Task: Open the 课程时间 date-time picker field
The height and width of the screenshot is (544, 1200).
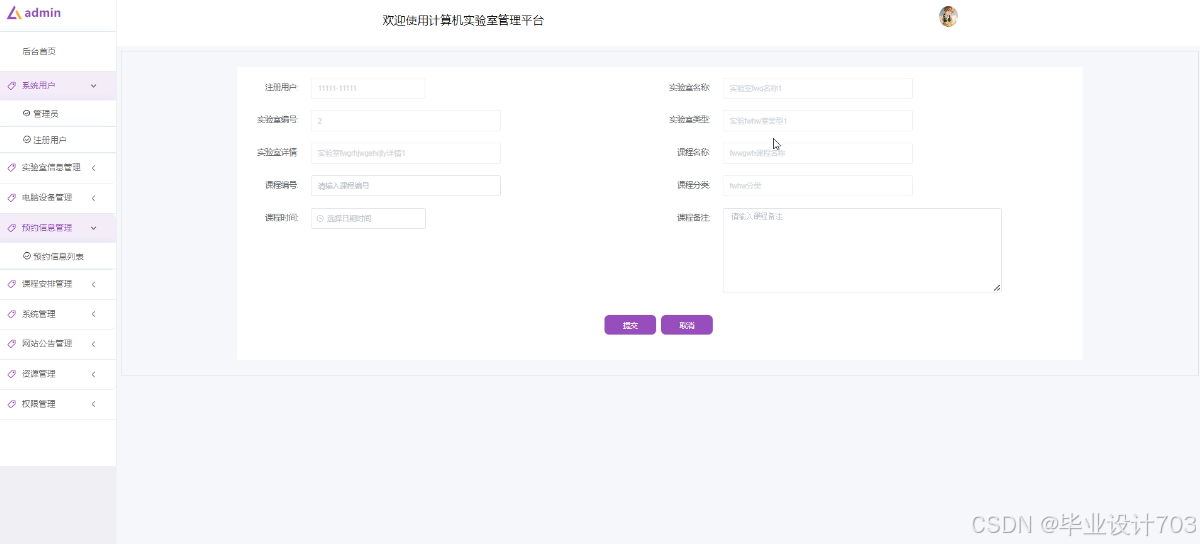Action: (x=368, y=218)
